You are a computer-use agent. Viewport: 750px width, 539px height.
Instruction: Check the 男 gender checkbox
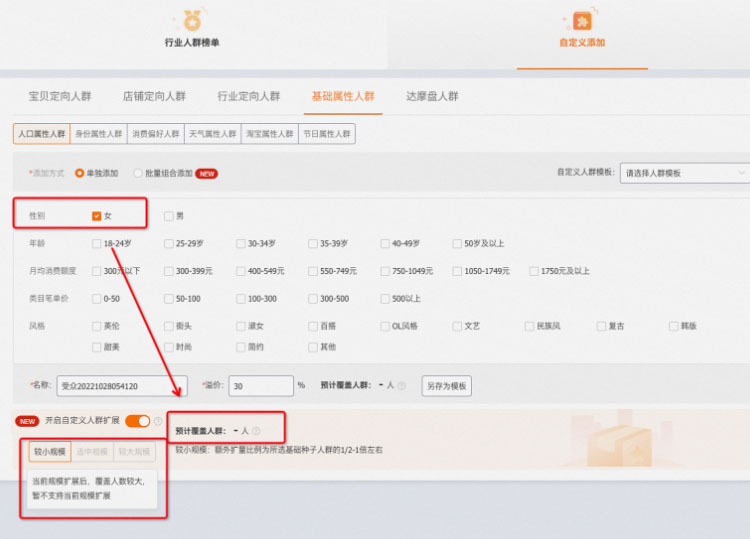tap(169, 216)
